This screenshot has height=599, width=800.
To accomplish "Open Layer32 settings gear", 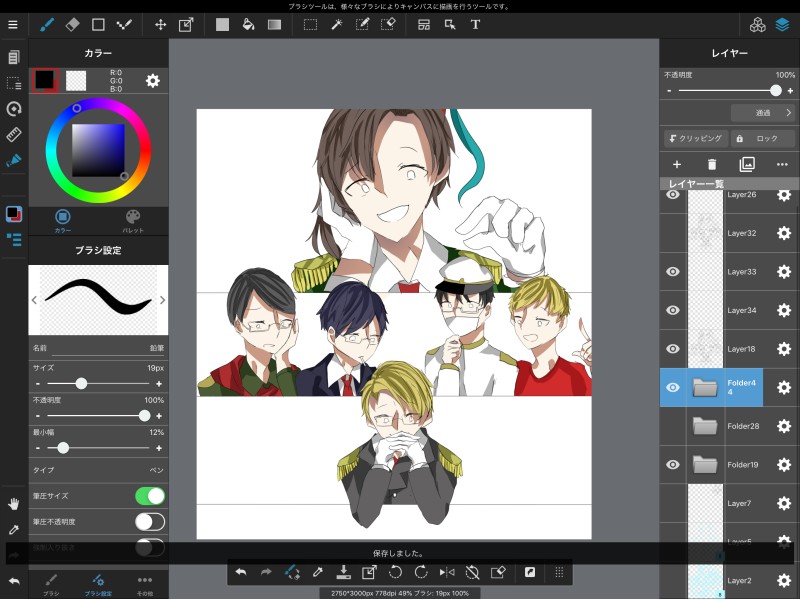I will coord(784,233).
